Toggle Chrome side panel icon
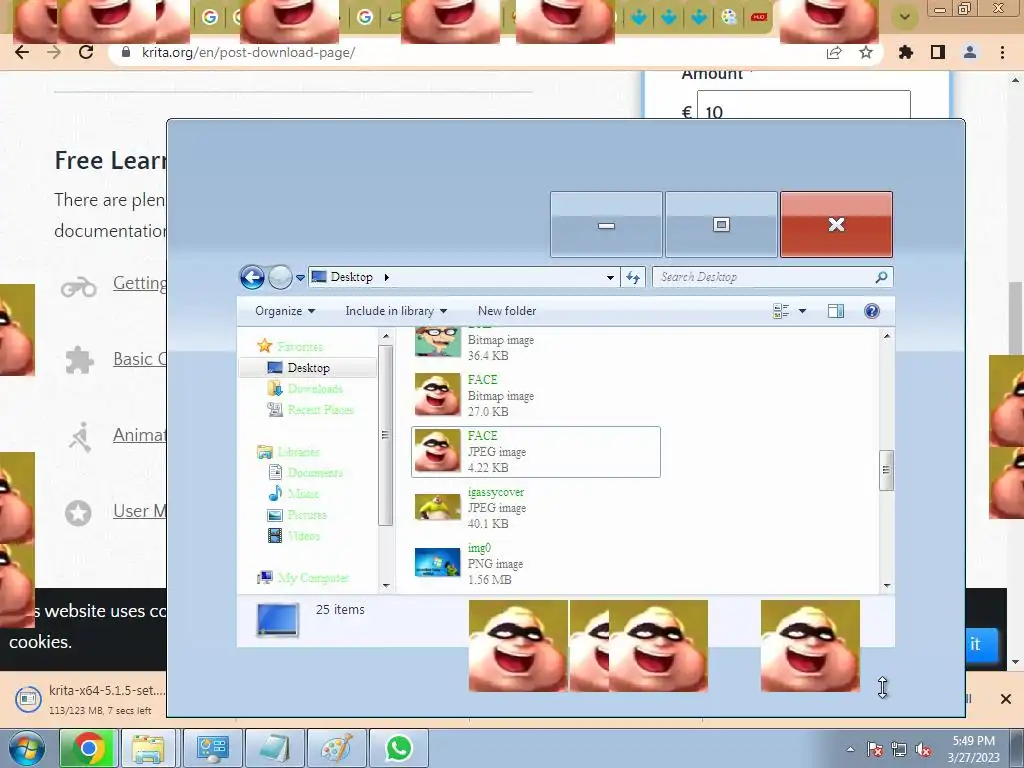Image resolution: width=1024 pixels, height=768 pixels. pos(938,52)
